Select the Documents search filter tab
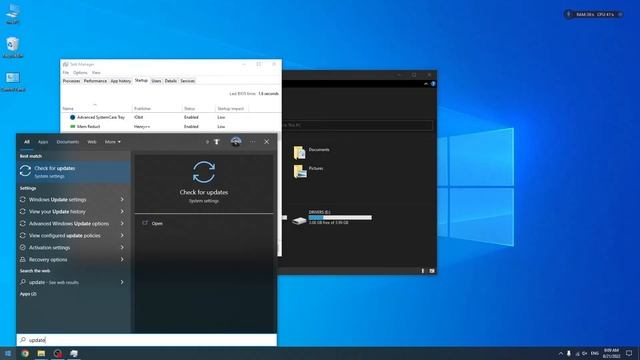The height and width of the screenshot is (360, 640). [68, 142]
